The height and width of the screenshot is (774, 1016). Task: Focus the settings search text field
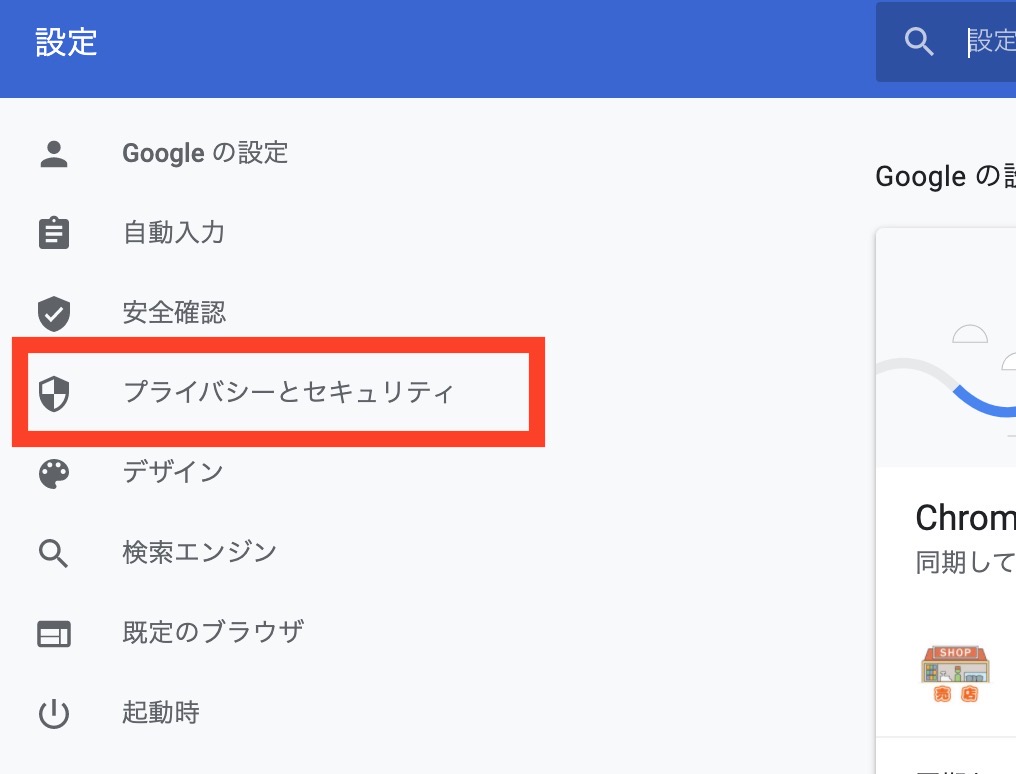click(x=990, y=42)
